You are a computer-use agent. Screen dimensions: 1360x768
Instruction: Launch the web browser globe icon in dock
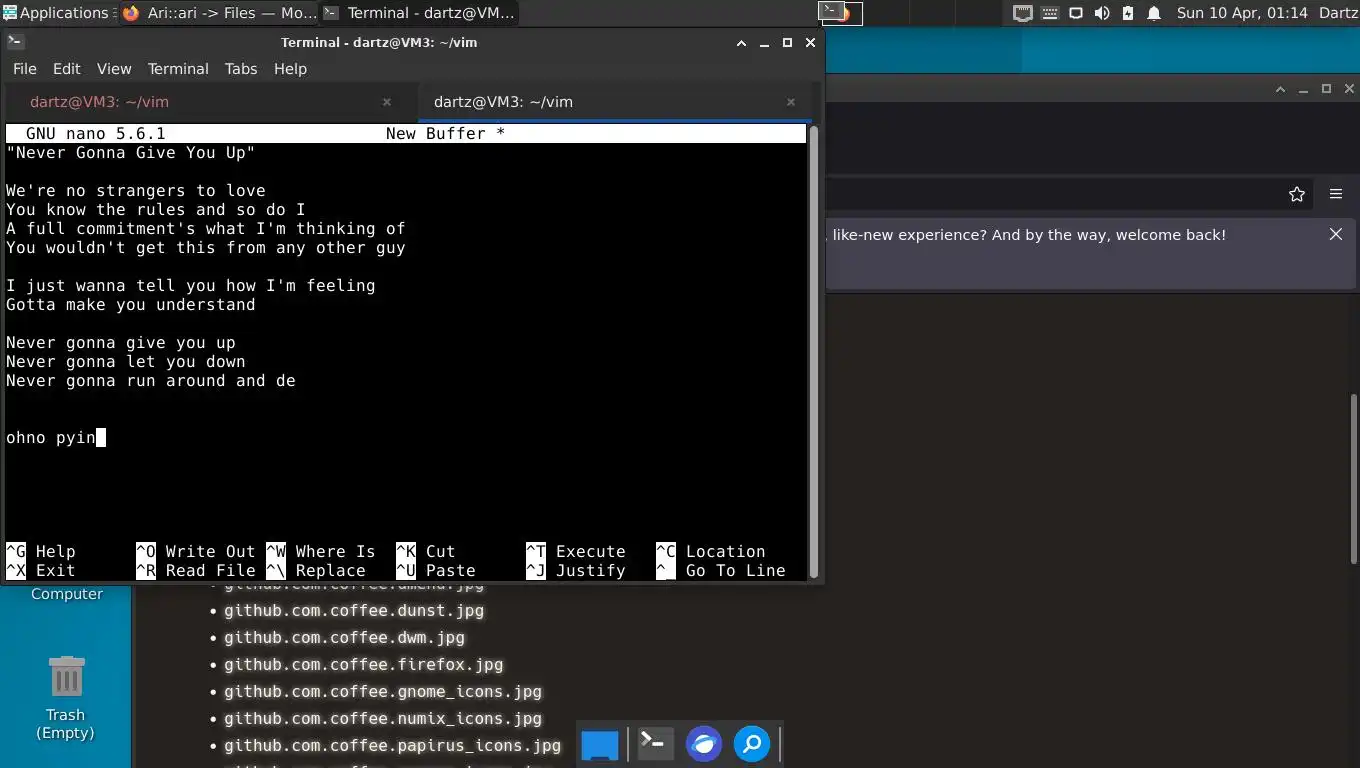(704, 743)
